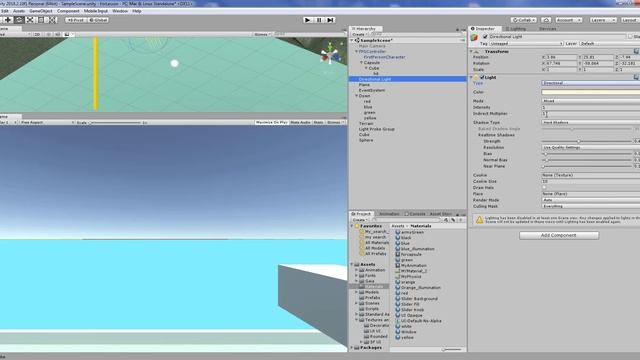Toggle Mute Audio in Game view
Viewport: 640px width, 360px height.
(300, 122)
